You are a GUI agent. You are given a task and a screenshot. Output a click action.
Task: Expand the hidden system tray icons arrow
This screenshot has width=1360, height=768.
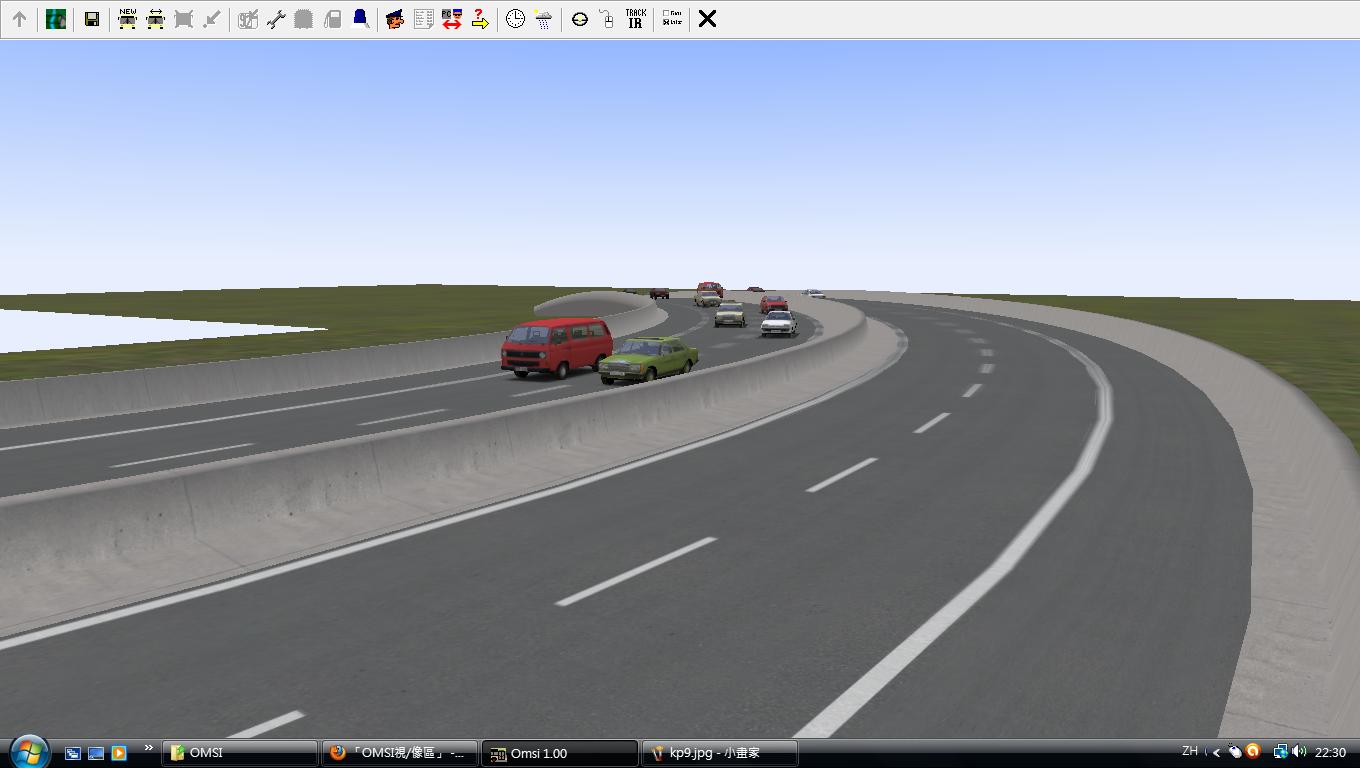1217,752
